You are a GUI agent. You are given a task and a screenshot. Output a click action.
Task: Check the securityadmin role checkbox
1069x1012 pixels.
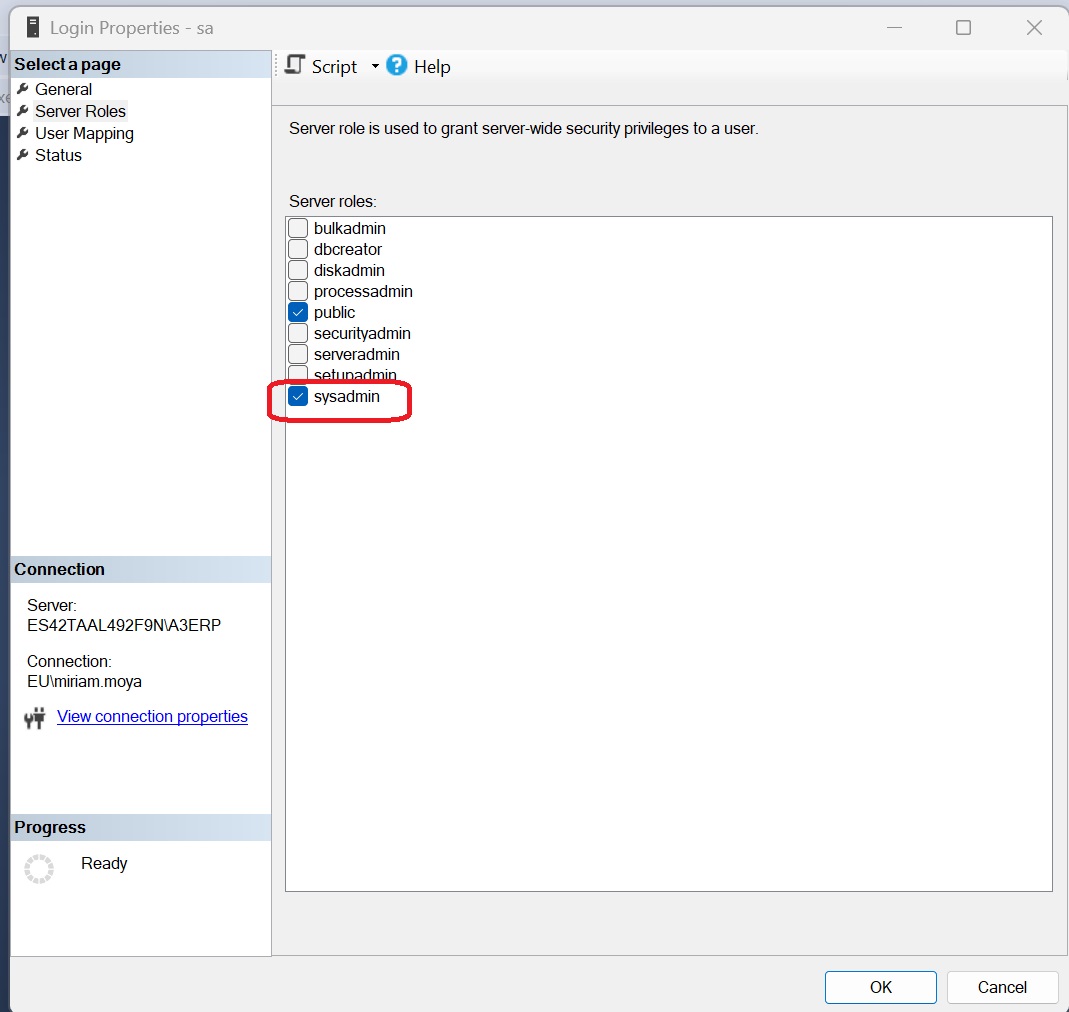(x=298, y=333)
